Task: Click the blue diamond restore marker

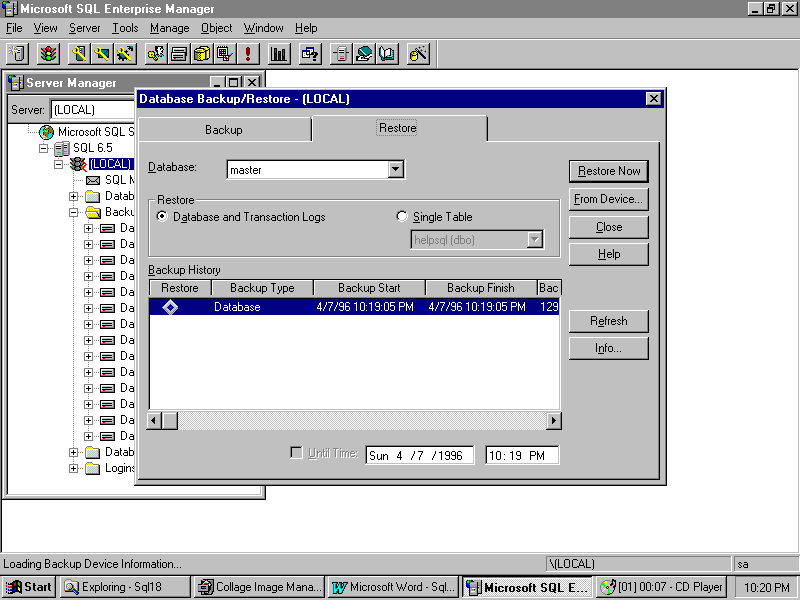Action: pos(170,307)
